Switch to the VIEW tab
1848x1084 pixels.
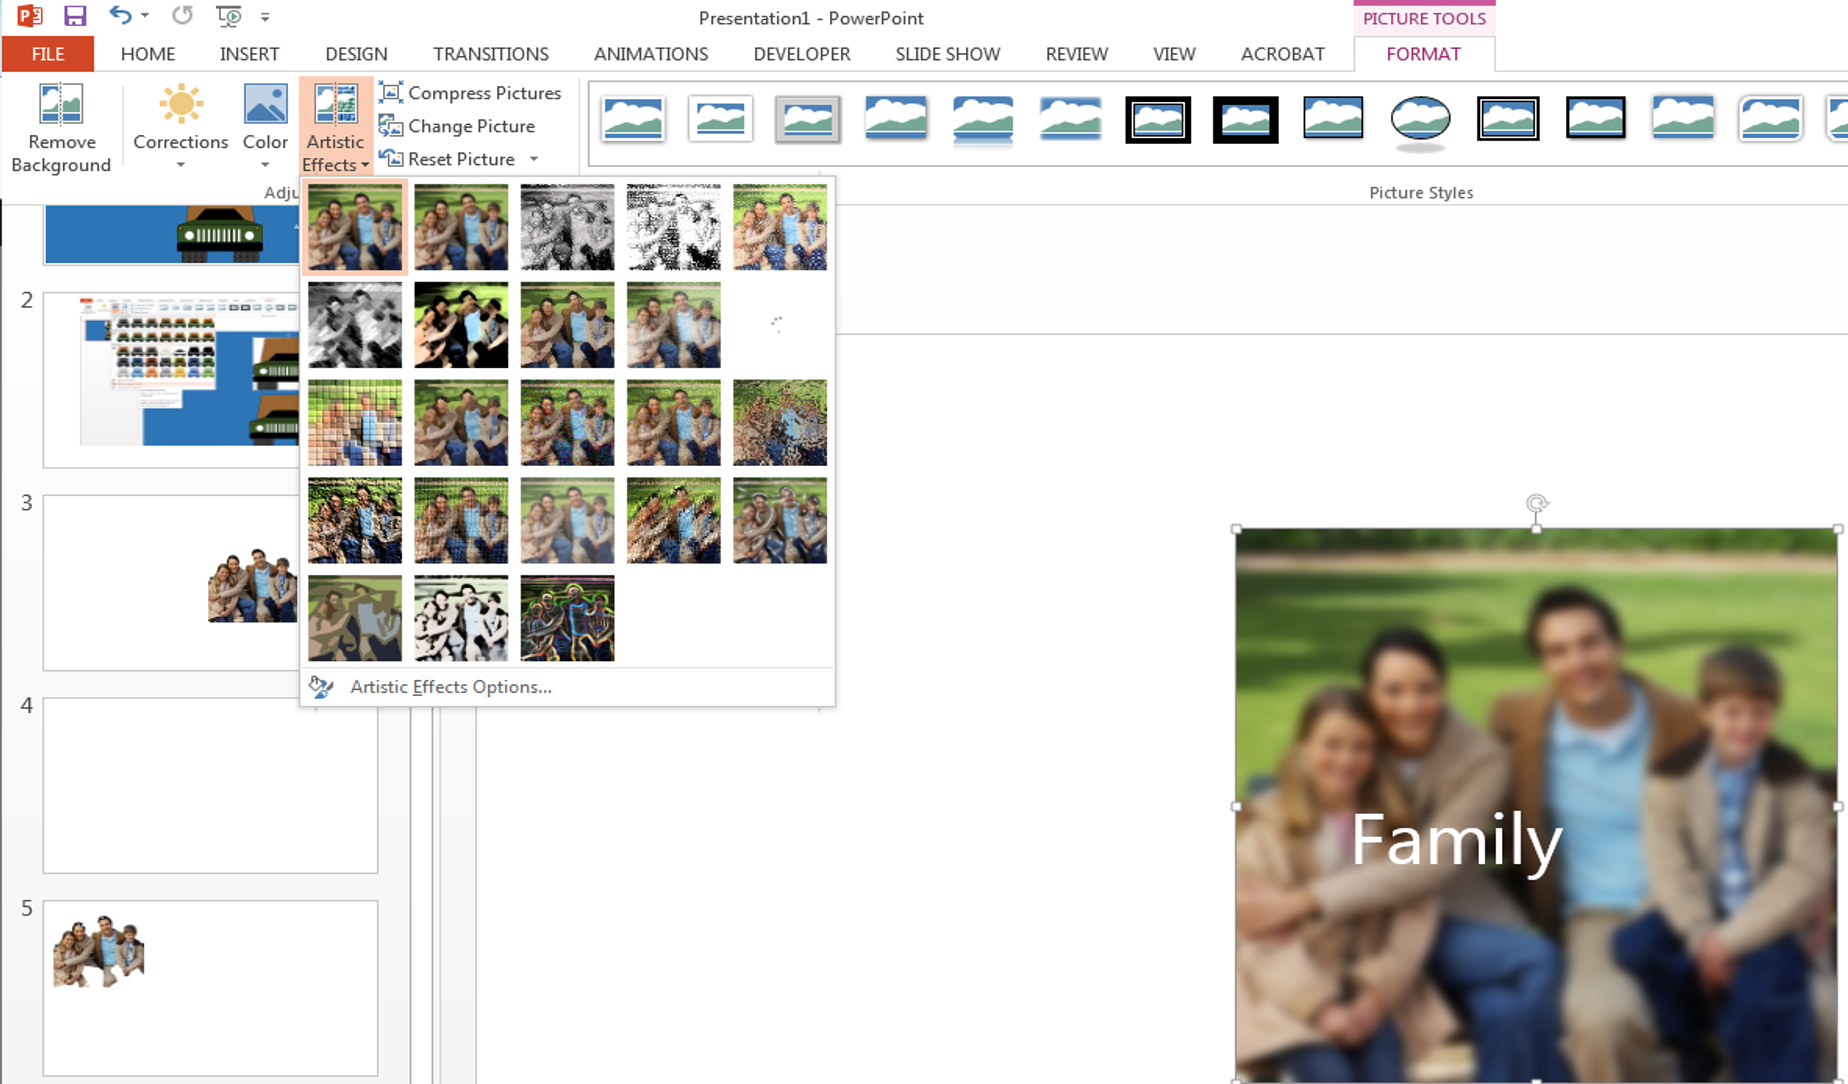click(x=1174, y=54)
